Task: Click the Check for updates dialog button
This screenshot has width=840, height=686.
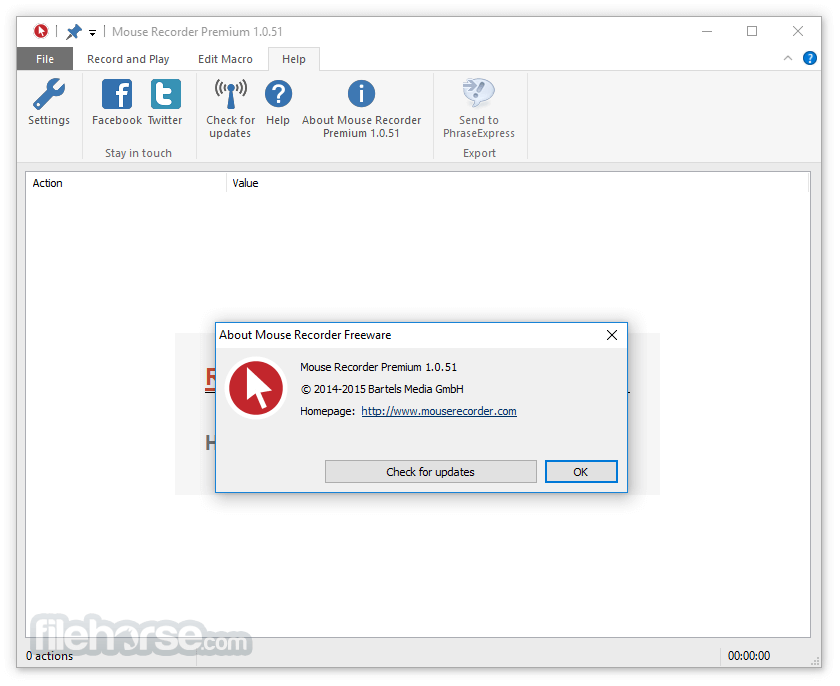Action: 430,472
